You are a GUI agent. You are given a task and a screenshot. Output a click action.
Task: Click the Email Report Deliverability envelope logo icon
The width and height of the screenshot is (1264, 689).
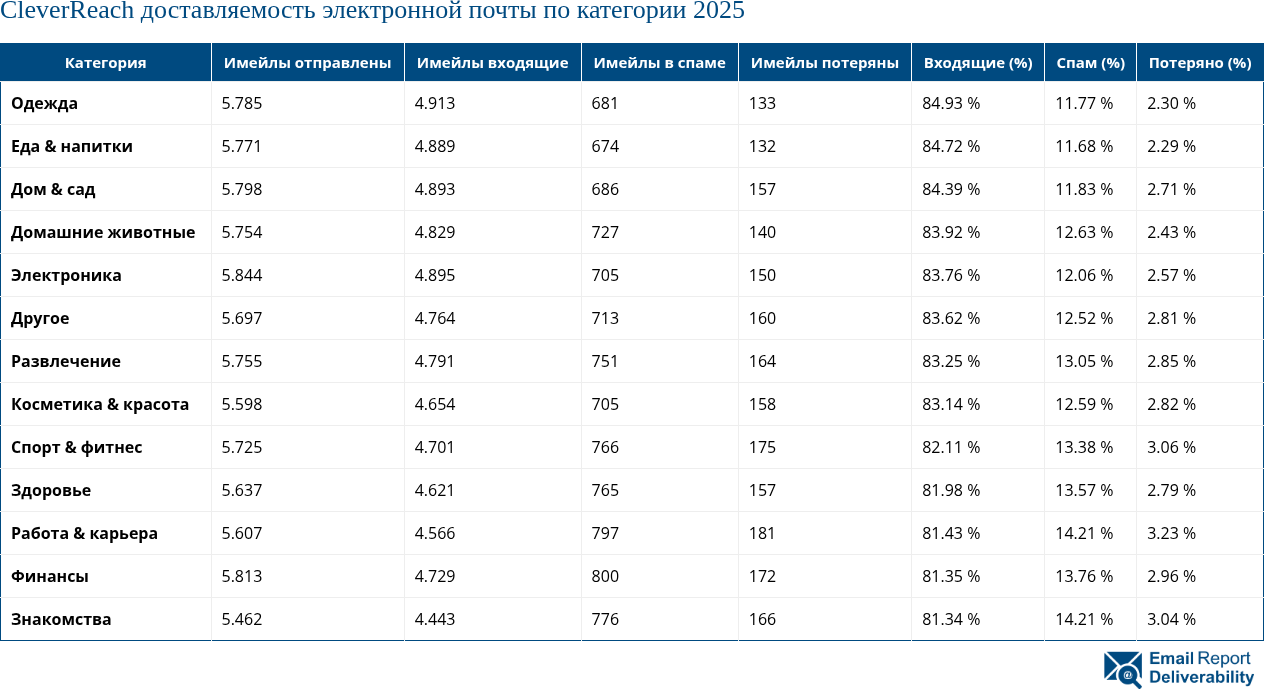point(1123,669)
